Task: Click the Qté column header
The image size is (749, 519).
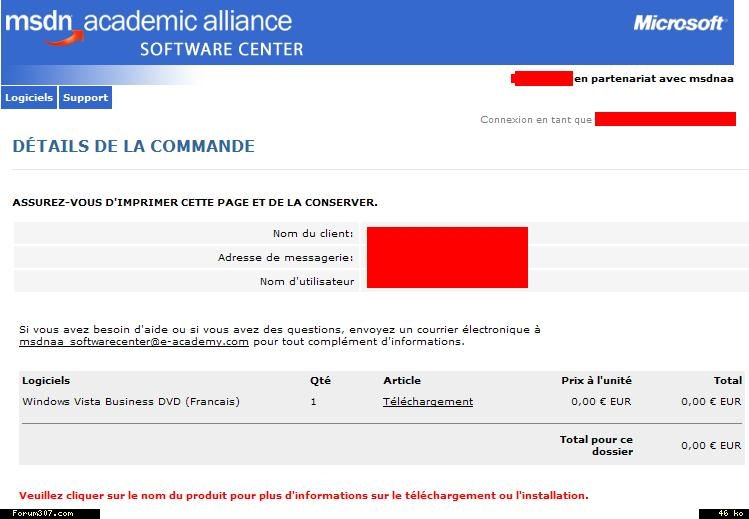Action: [320, 380]
